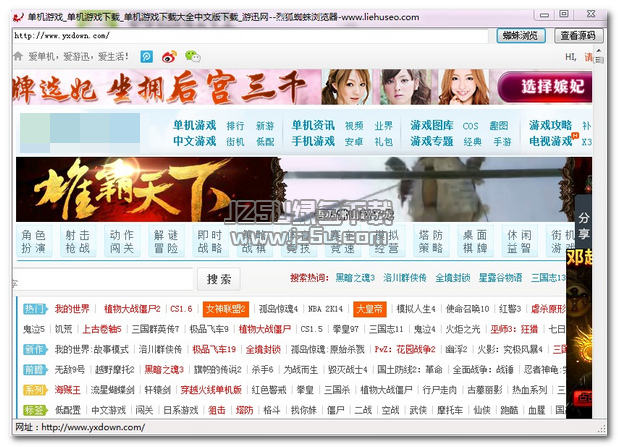The width and height of the screenshot is (618, 447).
Task: Click the 模拟人生4 link
Action: point(416,309)
